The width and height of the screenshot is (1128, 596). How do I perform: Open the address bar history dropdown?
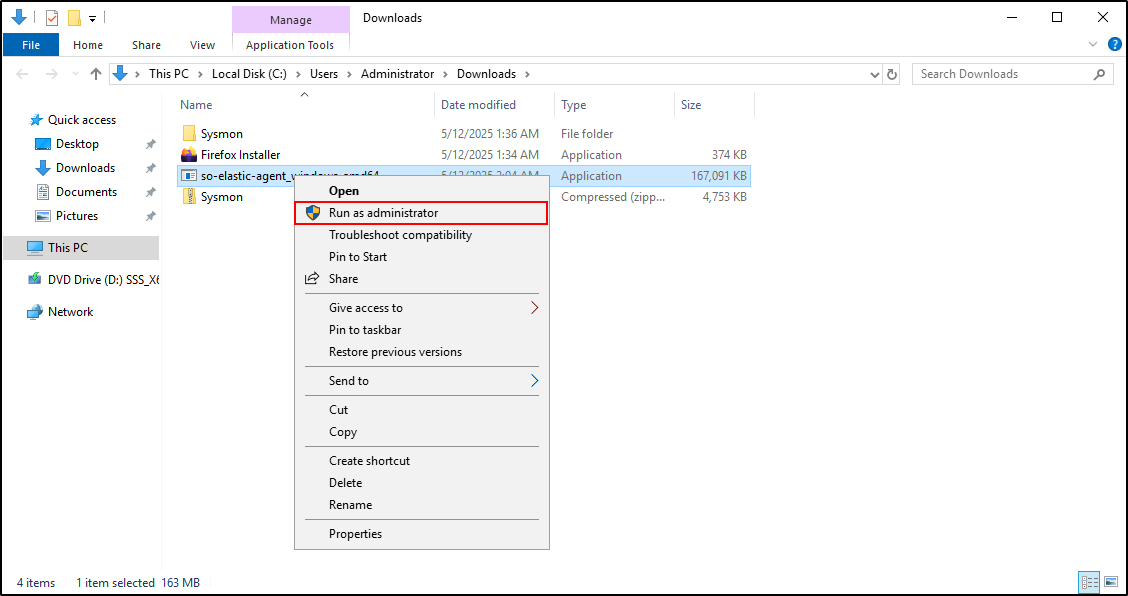click(873, 74)
